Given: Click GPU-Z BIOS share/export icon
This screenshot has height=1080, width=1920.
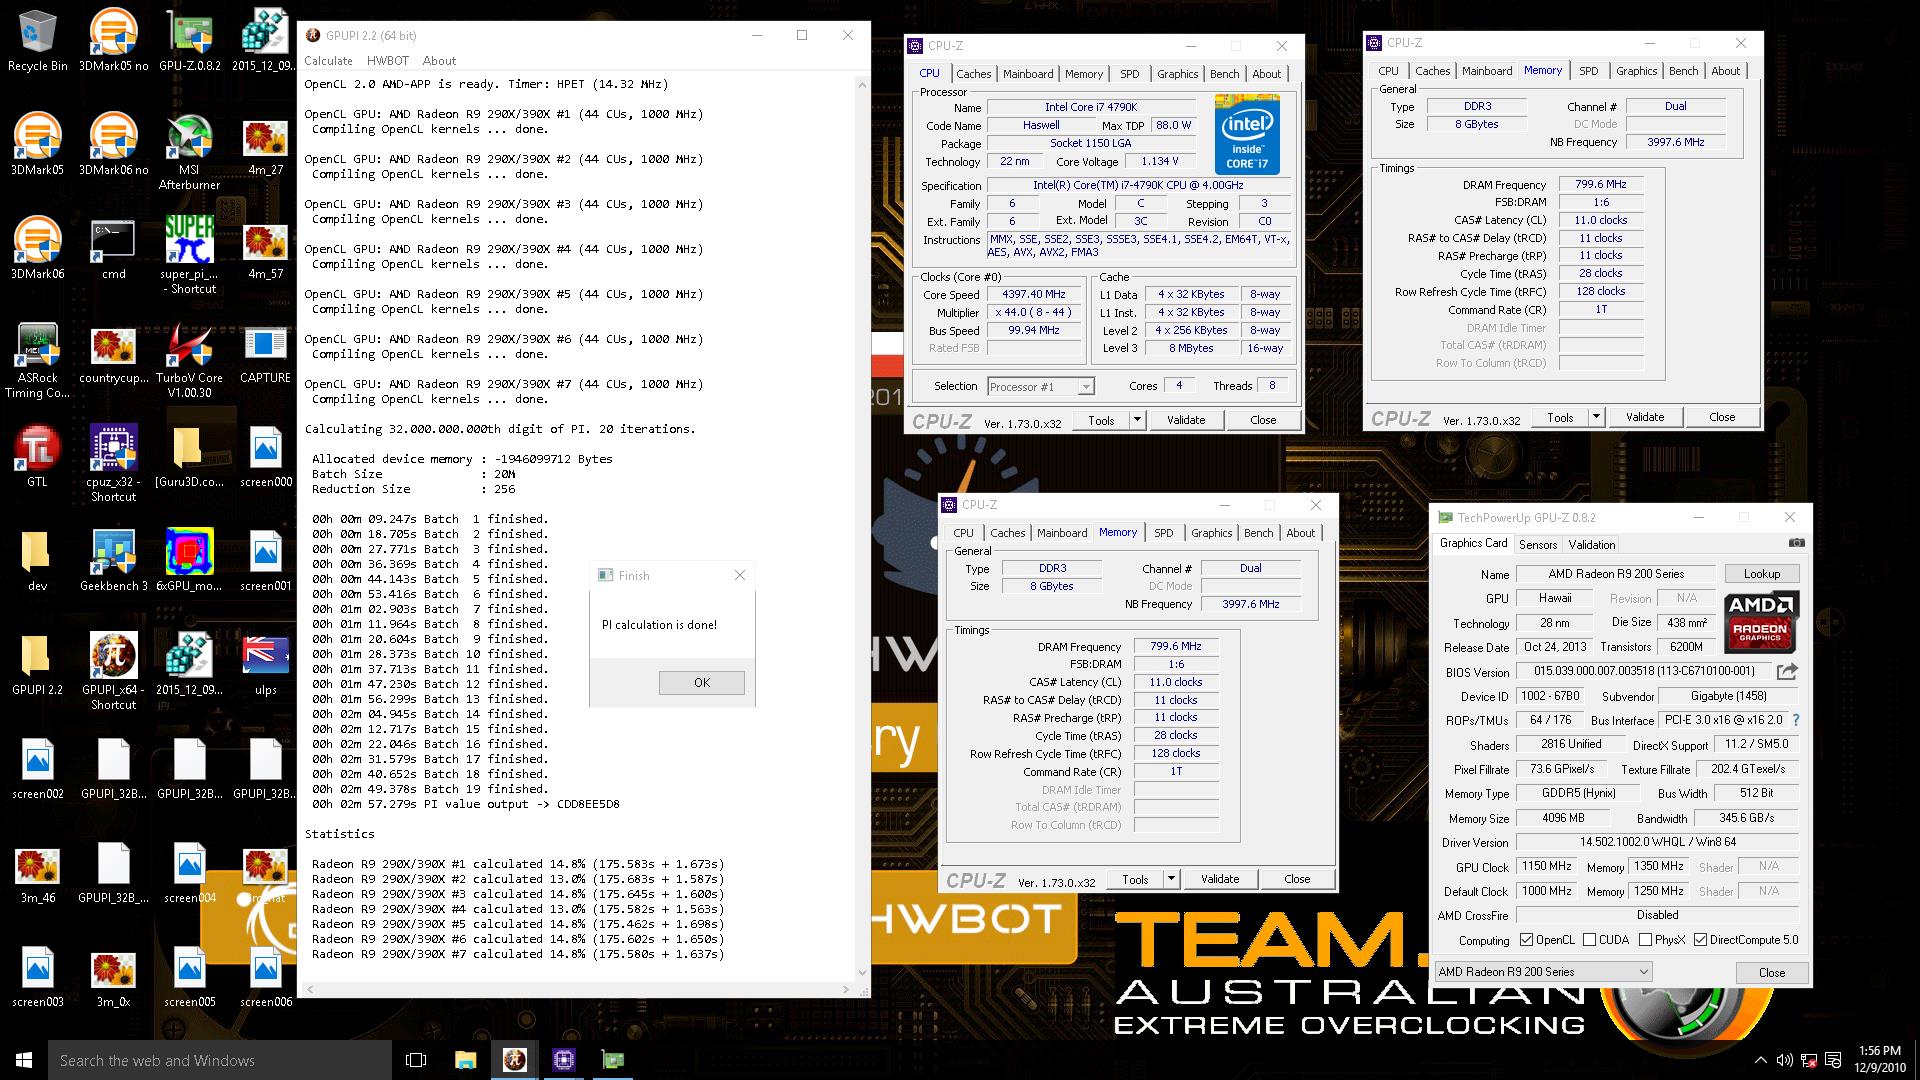Looking at the screenshot, I should click(1787, 671).
